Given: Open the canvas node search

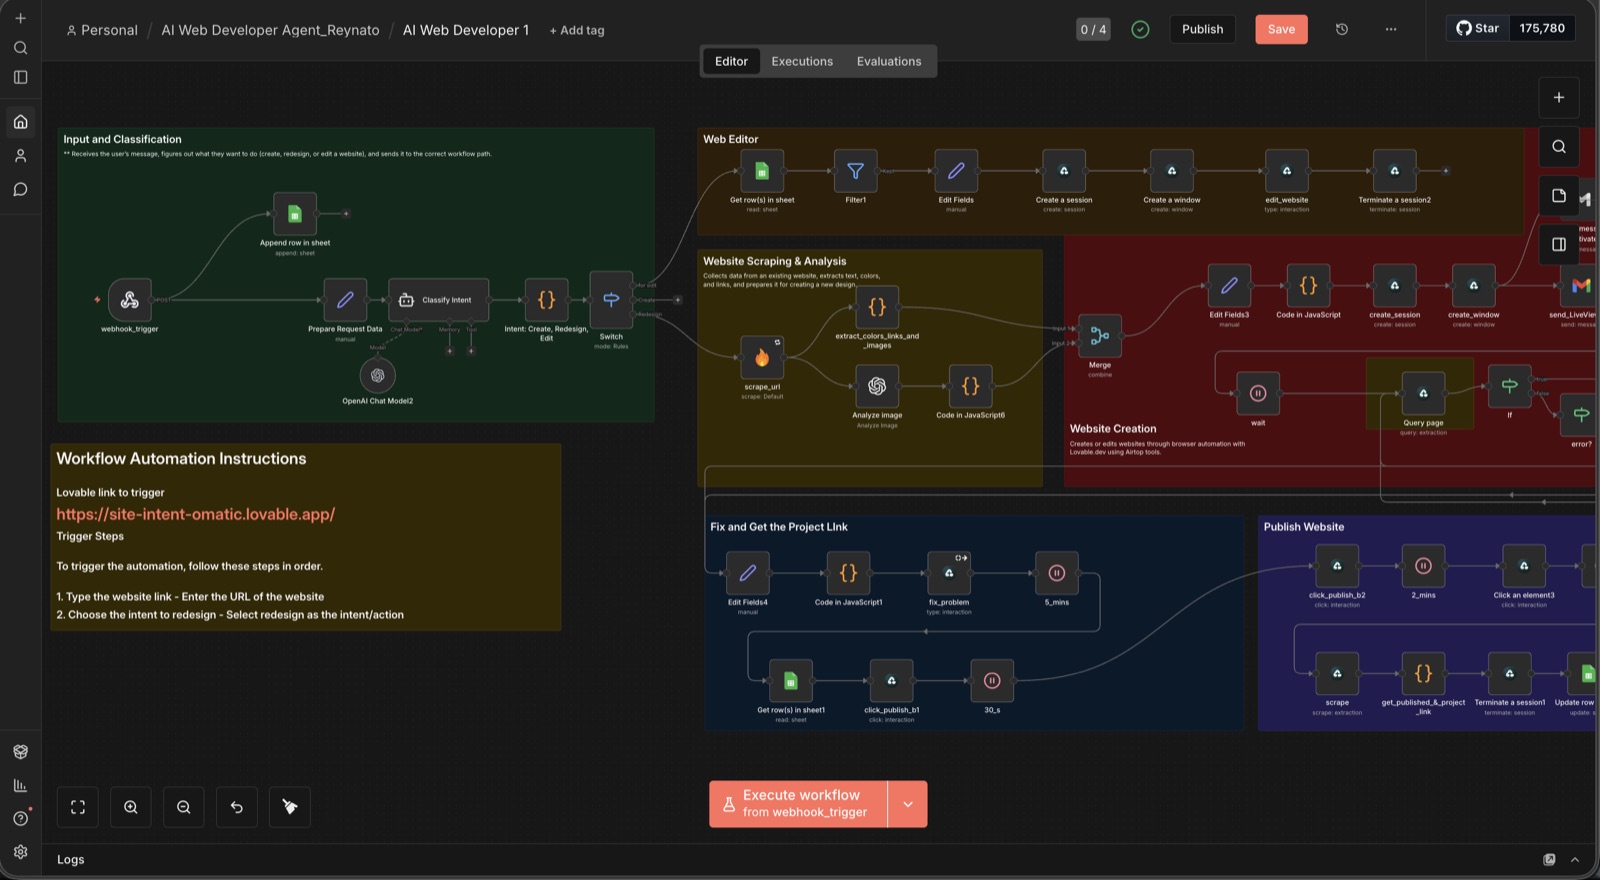Looking at the screenshot, I should pyautogui.click(x=1559, y=146).
